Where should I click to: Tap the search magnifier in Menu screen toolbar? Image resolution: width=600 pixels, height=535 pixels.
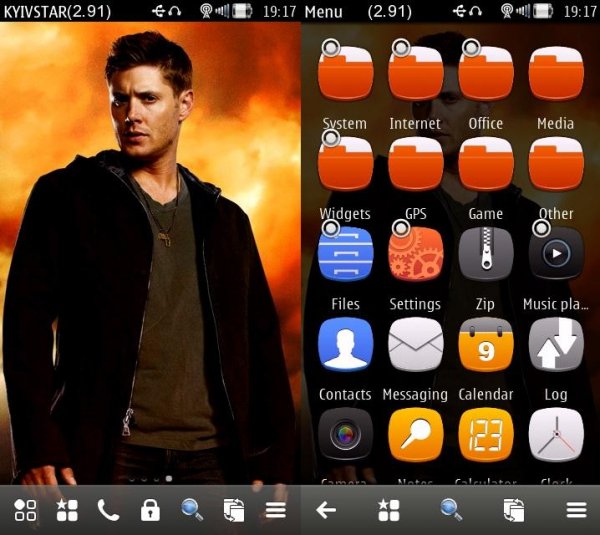(x=452, y=510)
